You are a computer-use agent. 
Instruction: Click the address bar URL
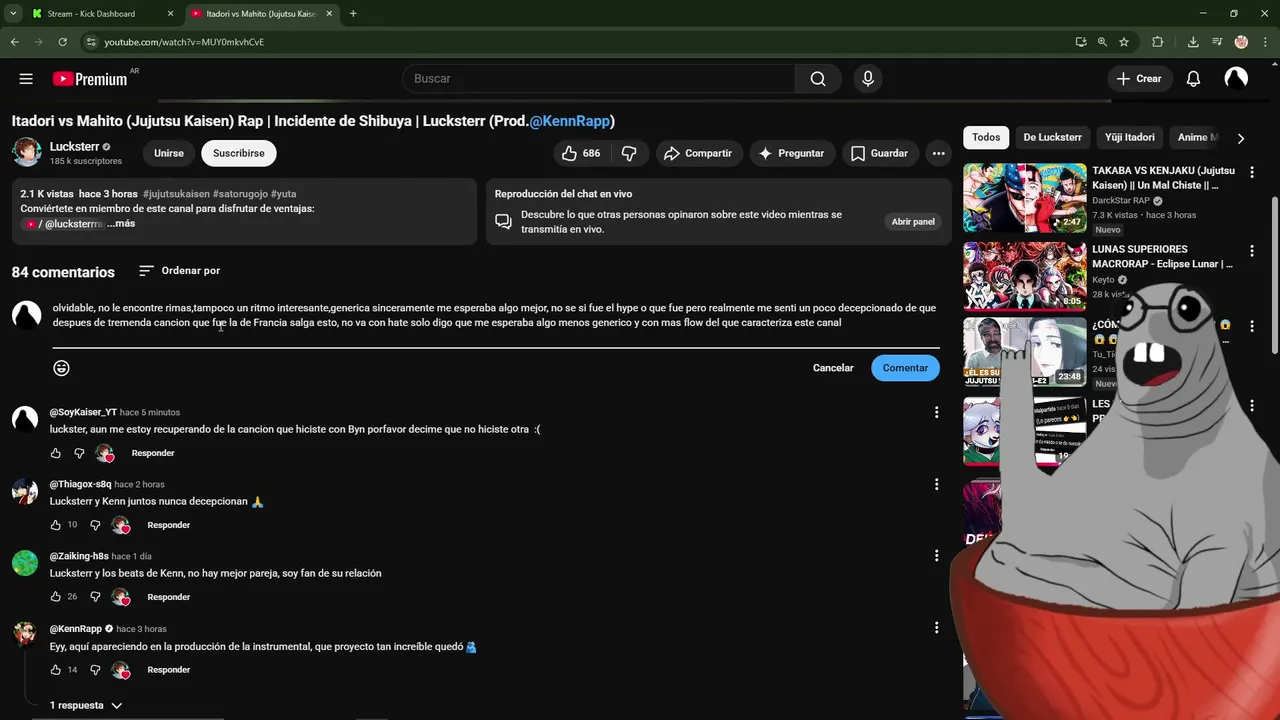point(184,42)
